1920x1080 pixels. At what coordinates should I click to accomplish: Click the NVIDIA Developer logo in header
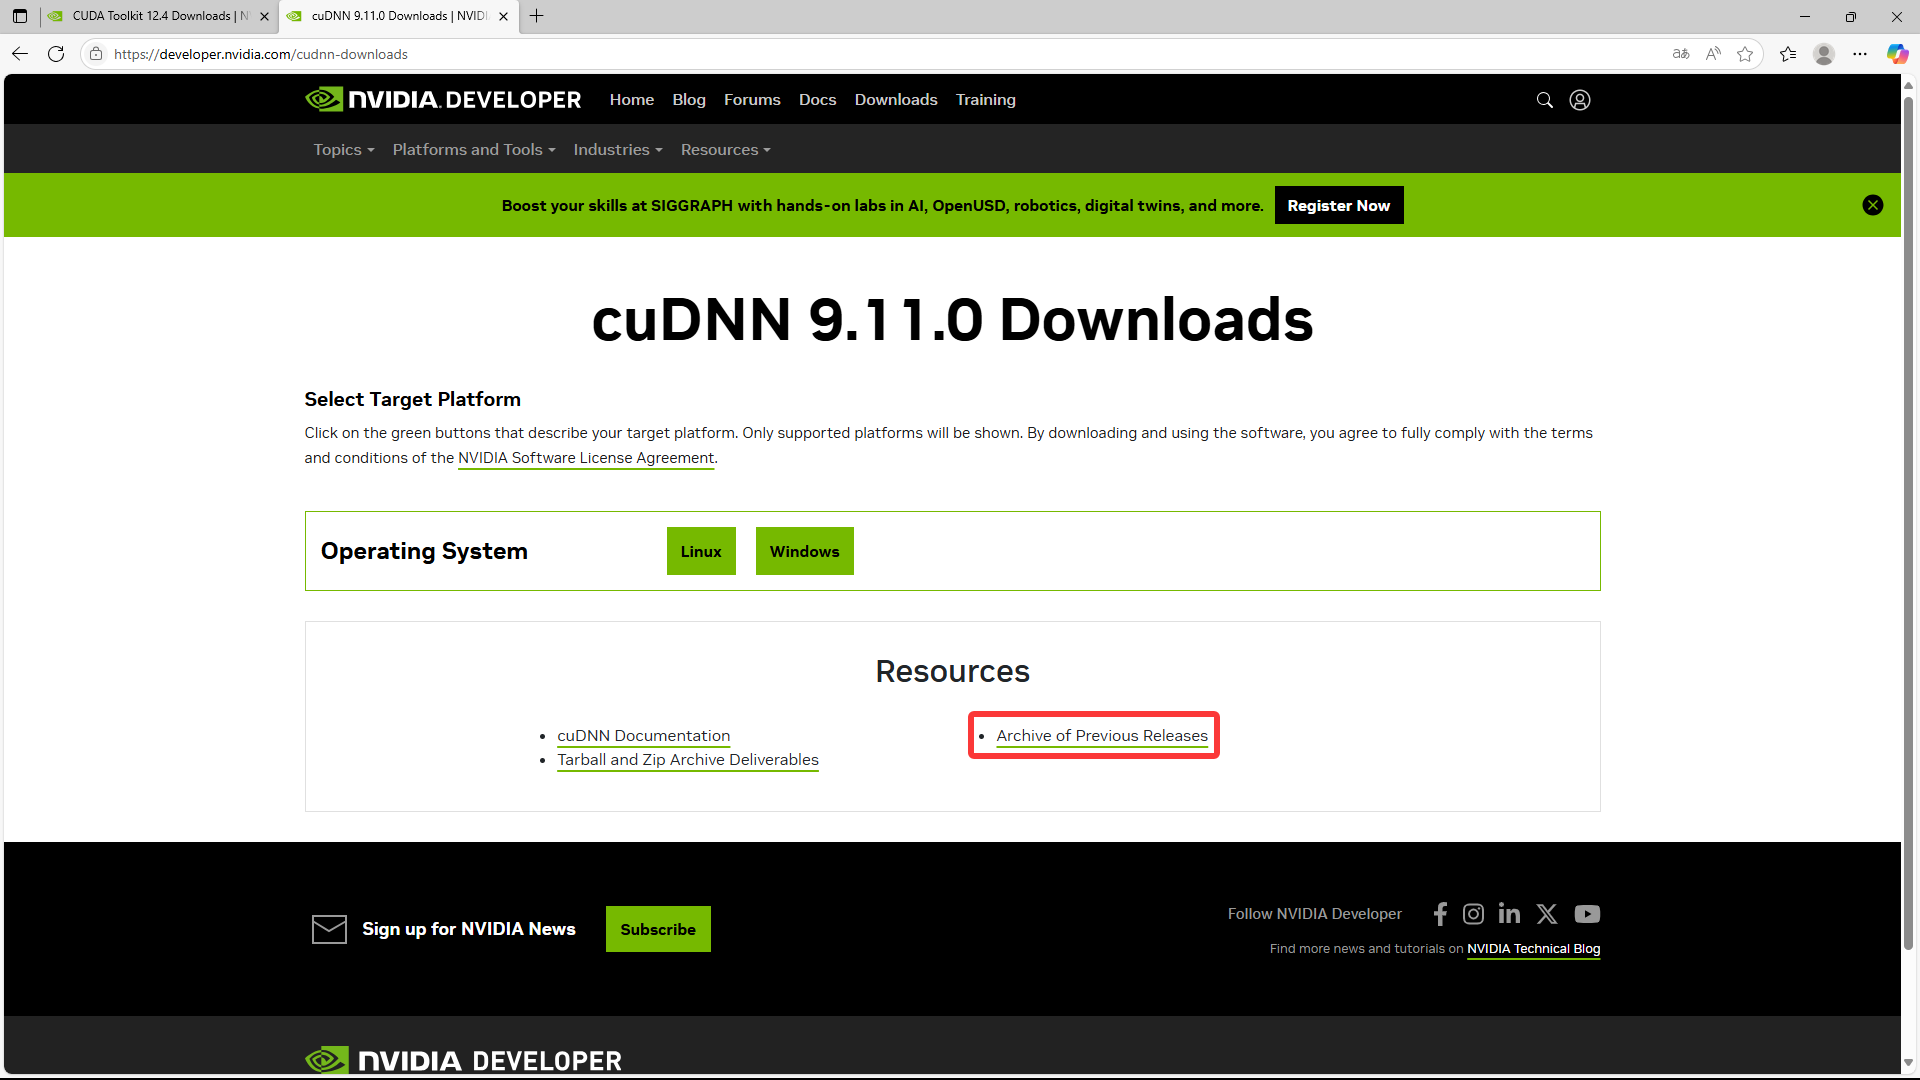(443, 99)
